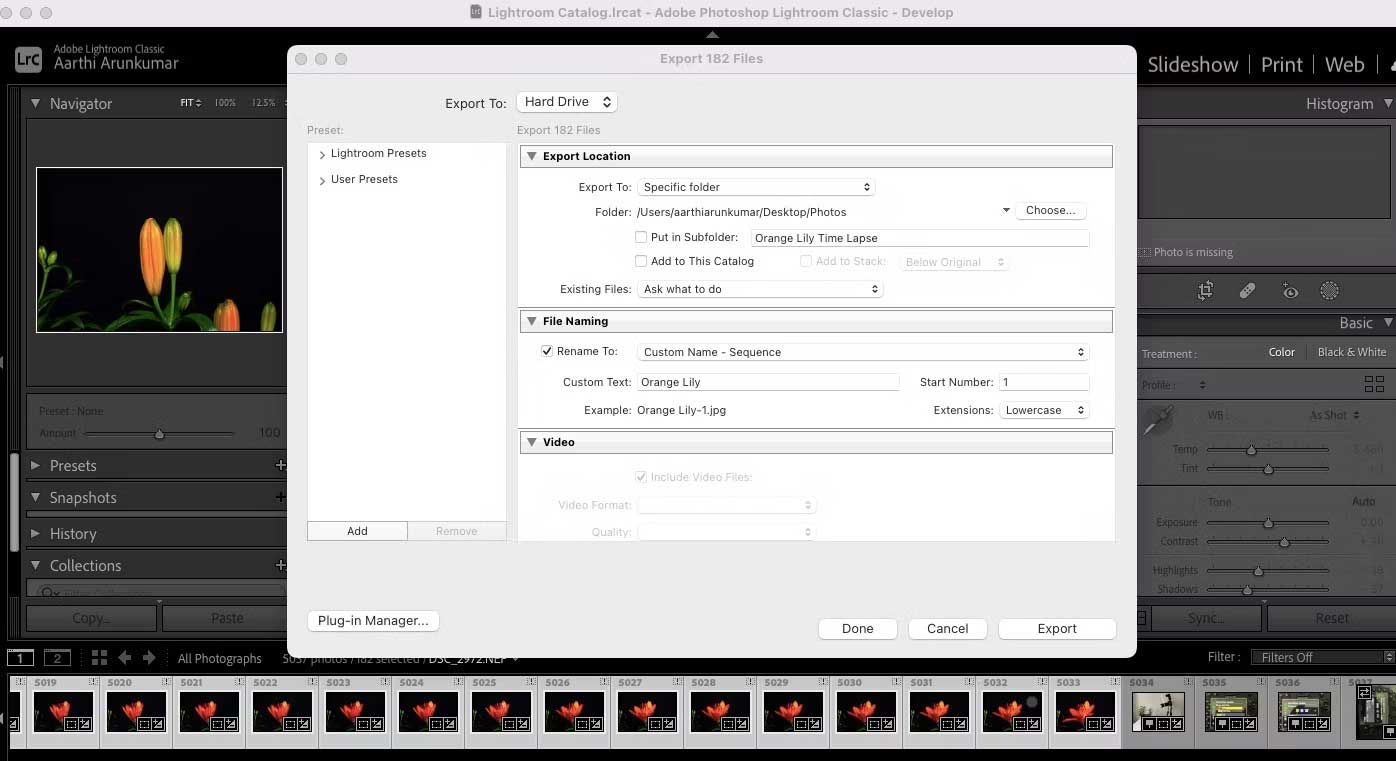The image size is (1396, 761).
Task: Expand the Lightroom Presets tree item
Action: tap(322, 155)
